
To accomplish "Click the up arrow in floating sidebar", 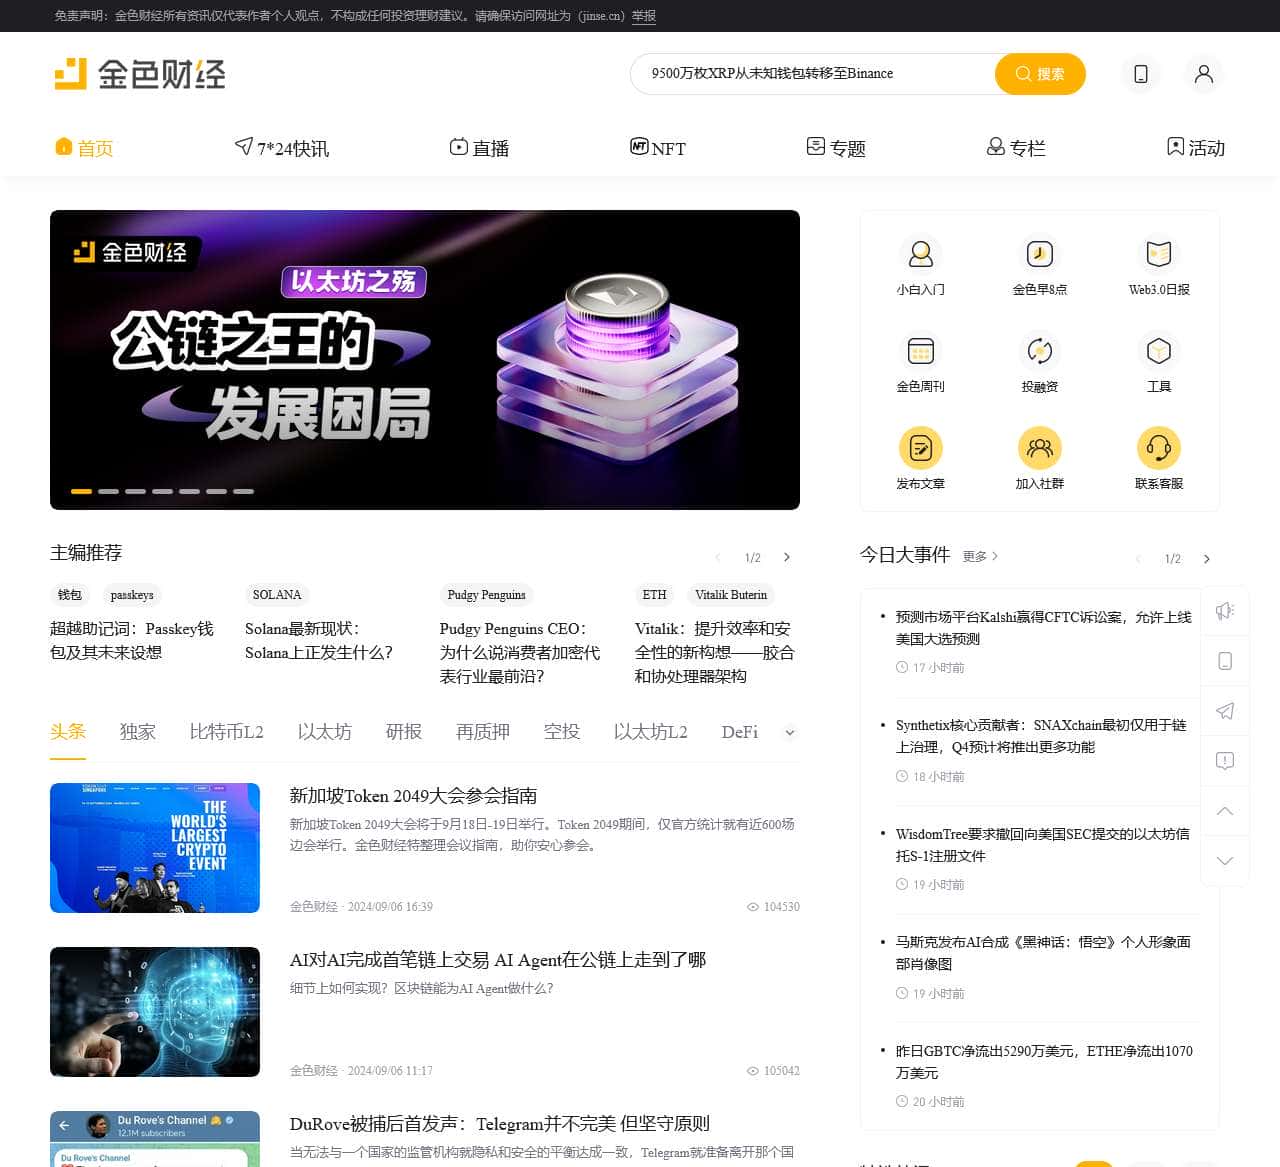I will pos(1225,811).
